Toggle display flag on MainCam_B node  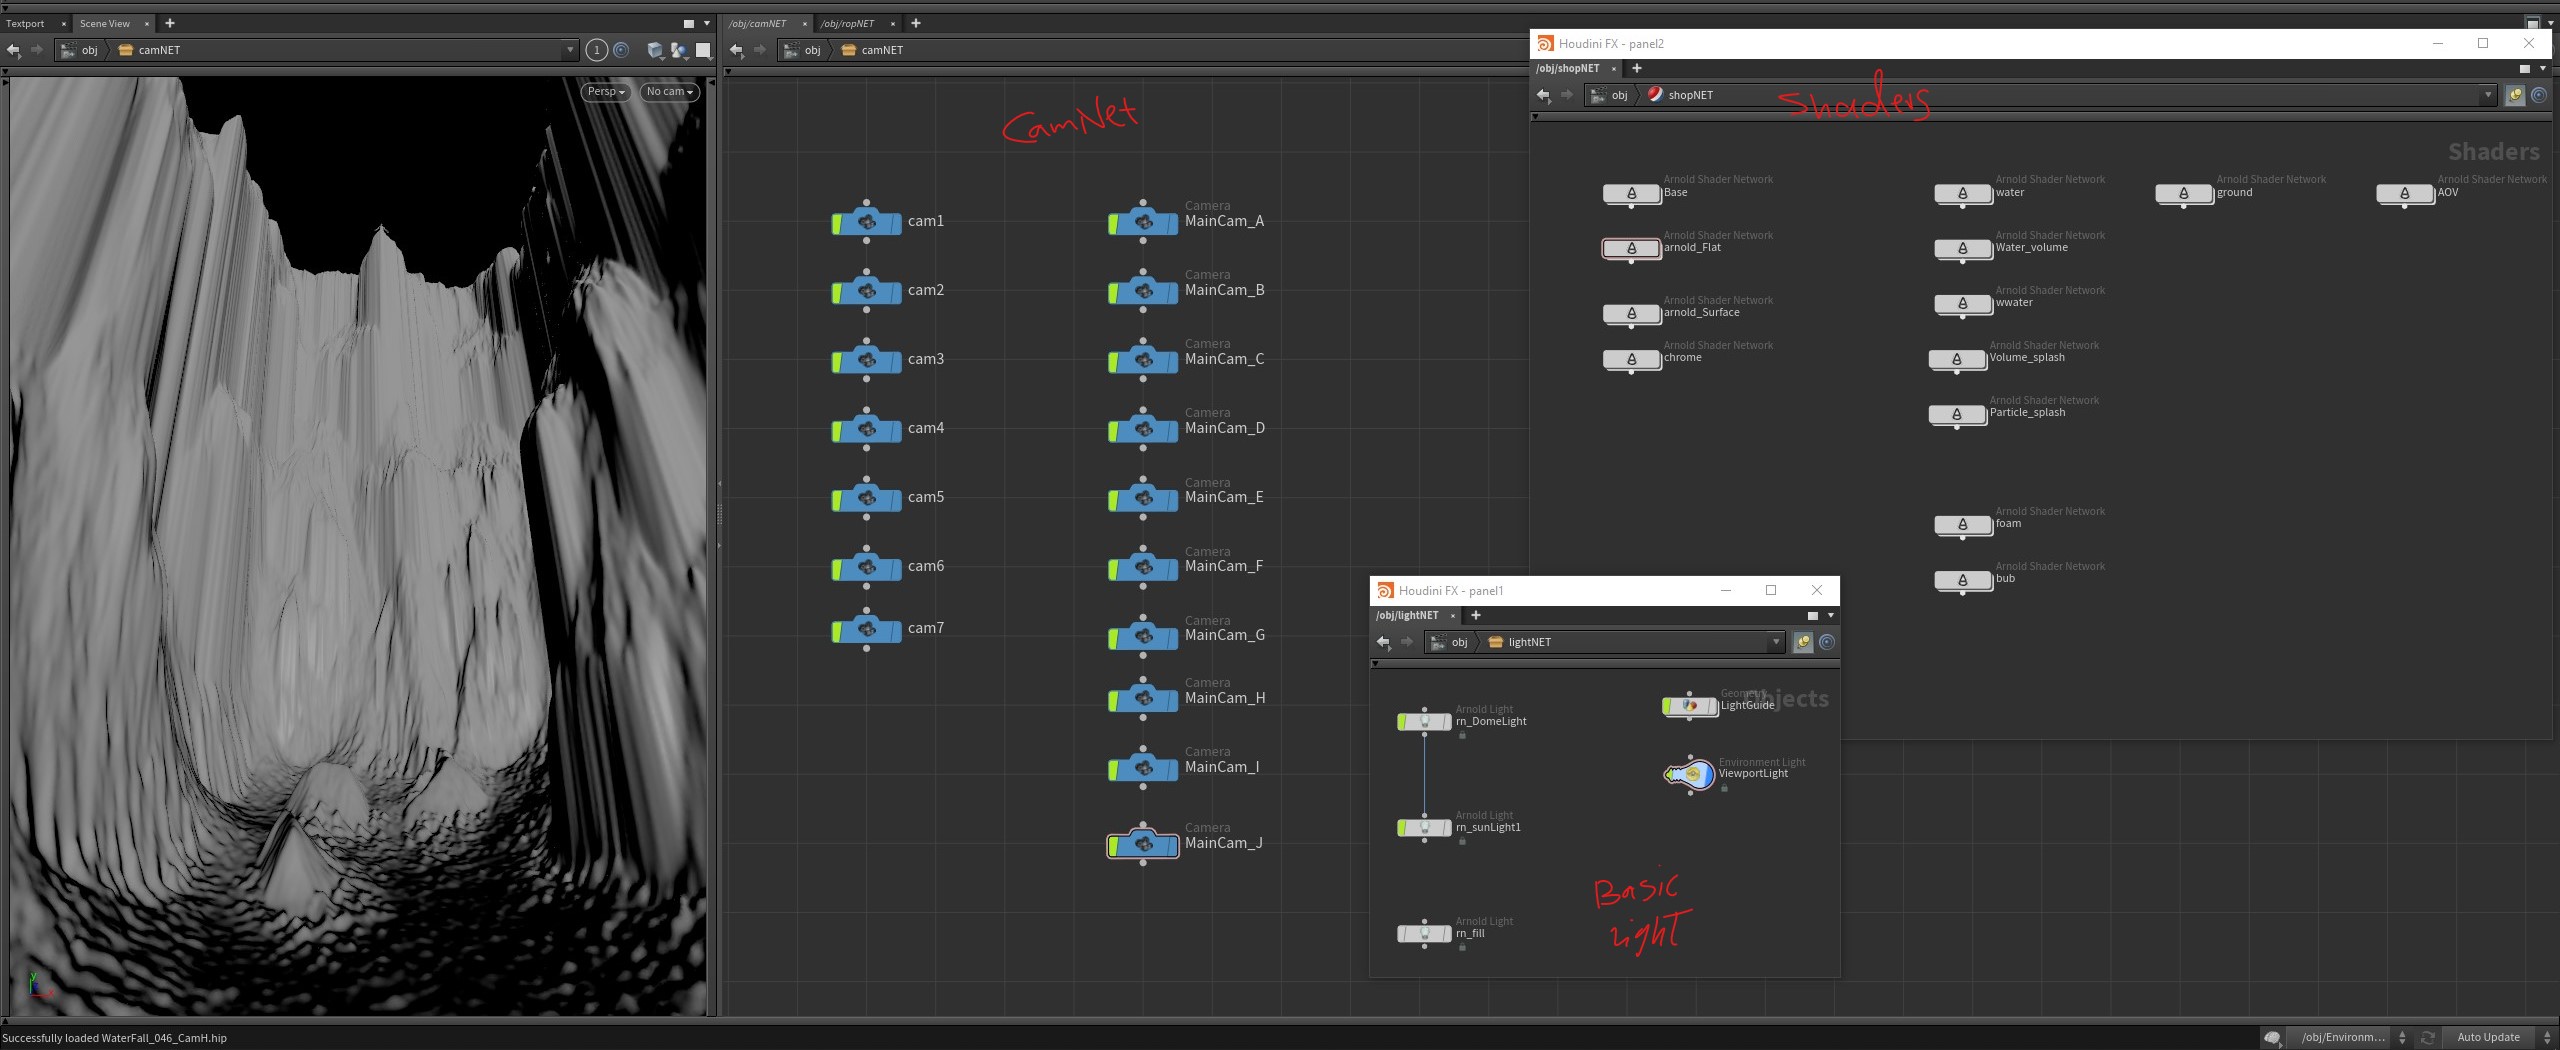pyautogui.click(x=1113, y=293)
